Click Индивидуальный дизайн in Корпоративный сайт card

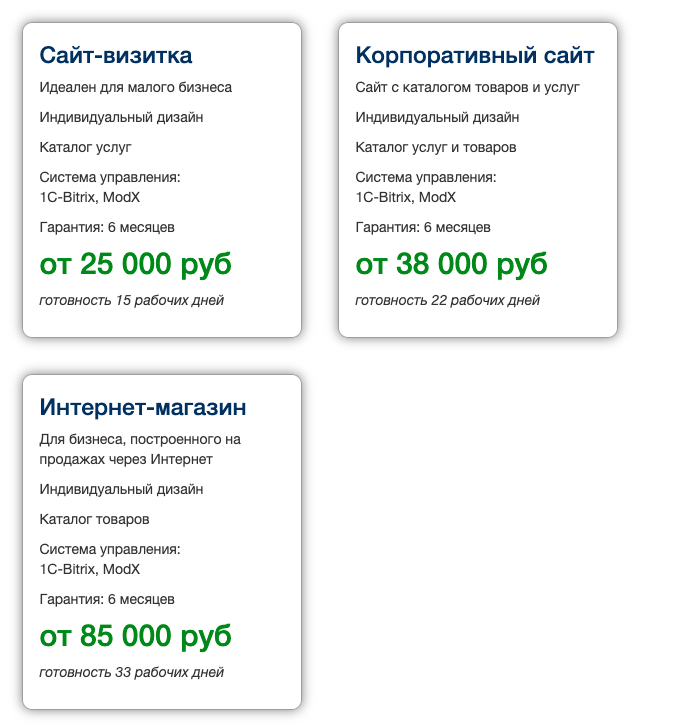click(x=437, y=117)
